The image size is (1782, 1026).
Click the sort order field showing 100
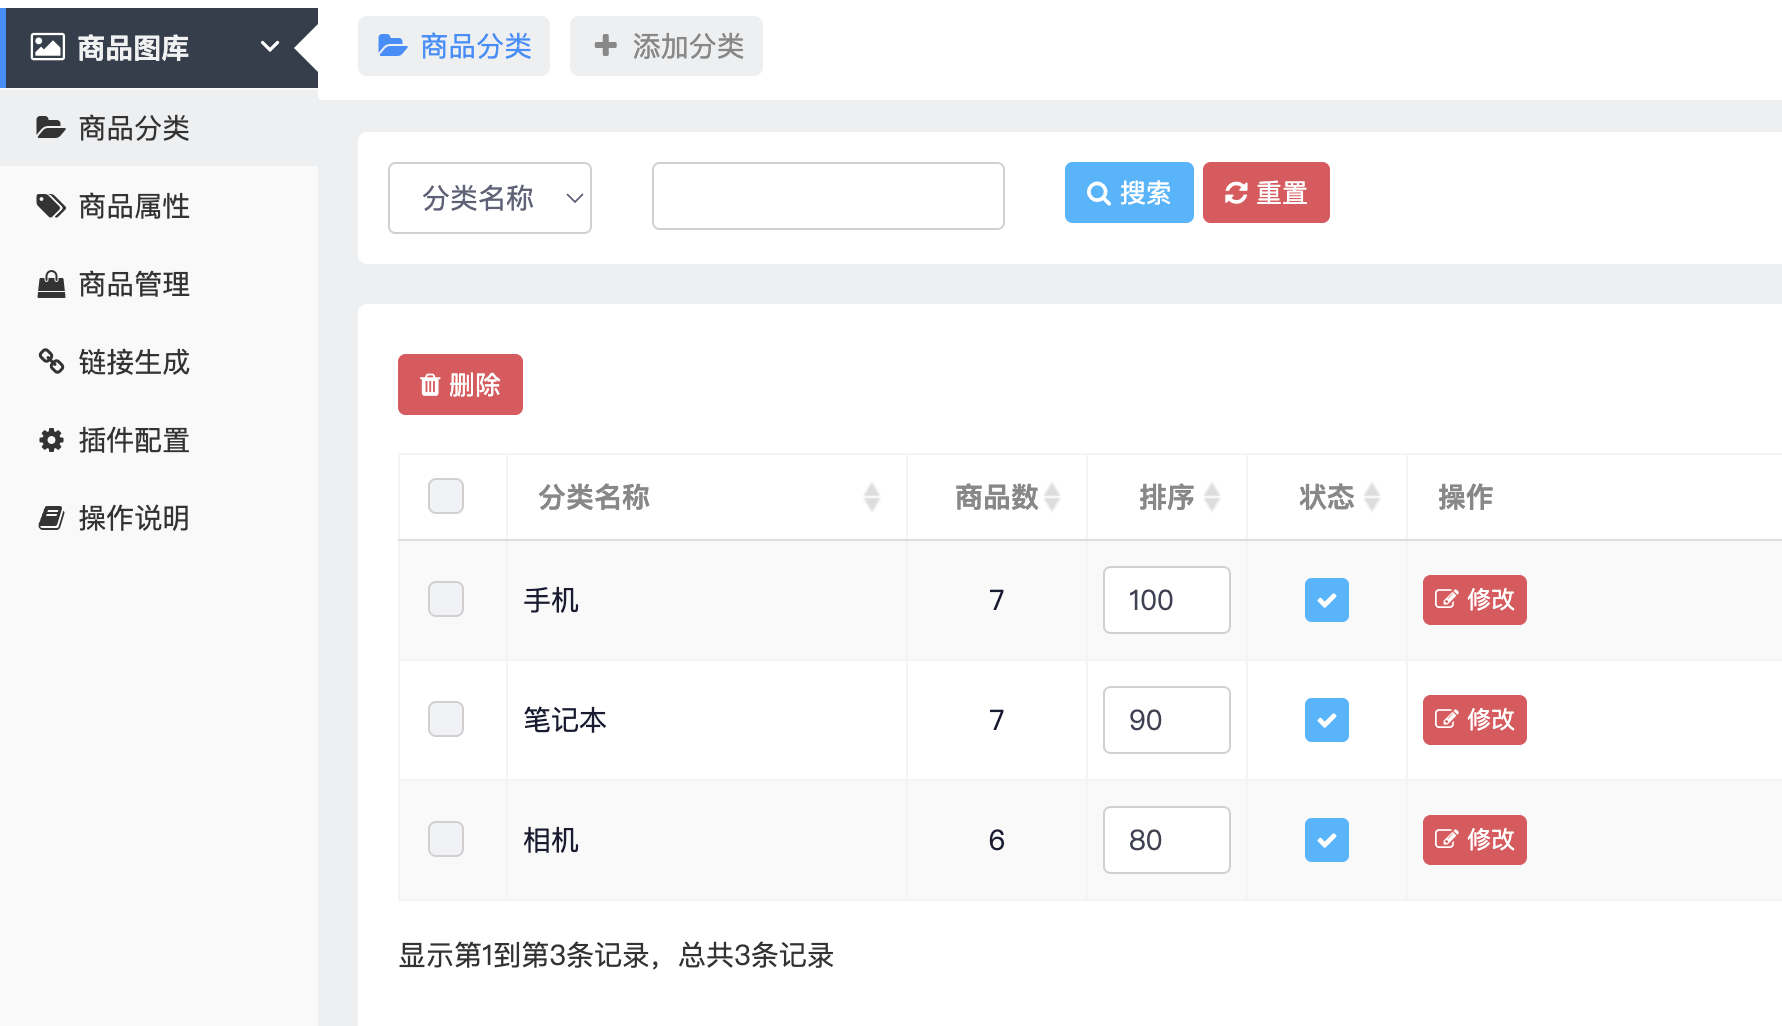[x=1167, y=600]
